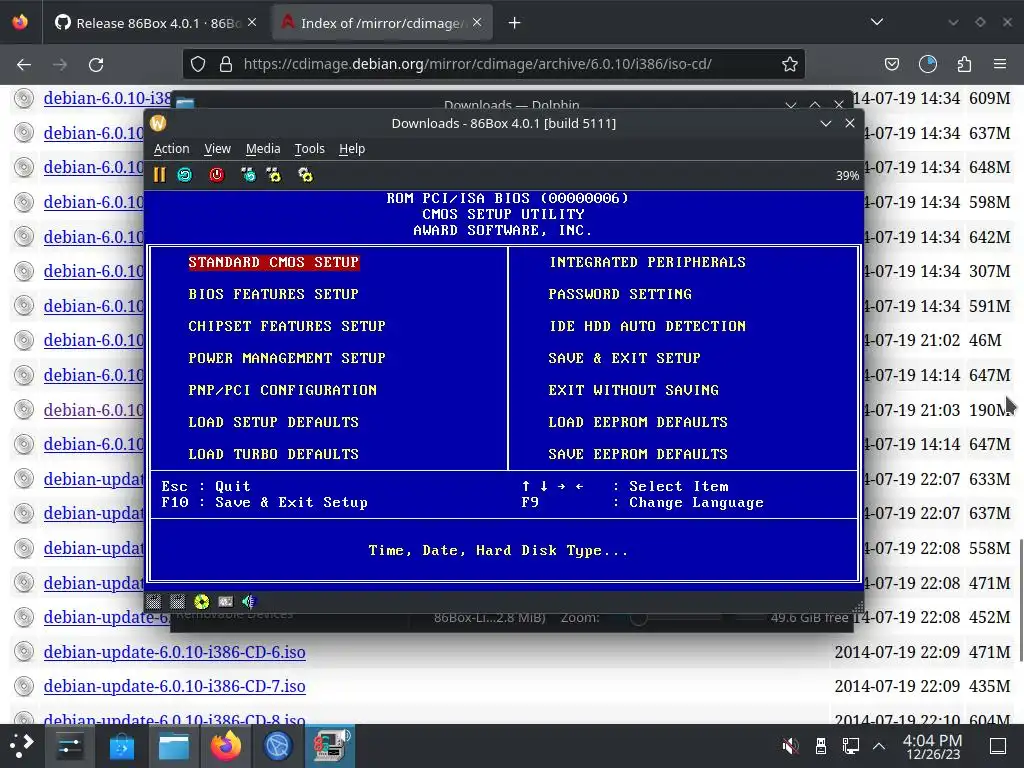
Task: Open Discover software store taskbar icon
Action: click(121, 746)
